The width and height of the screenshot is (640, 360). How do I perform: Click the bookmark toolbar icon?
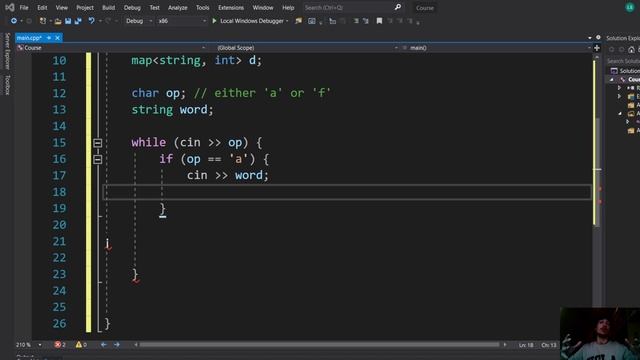[x=379, y=21]
